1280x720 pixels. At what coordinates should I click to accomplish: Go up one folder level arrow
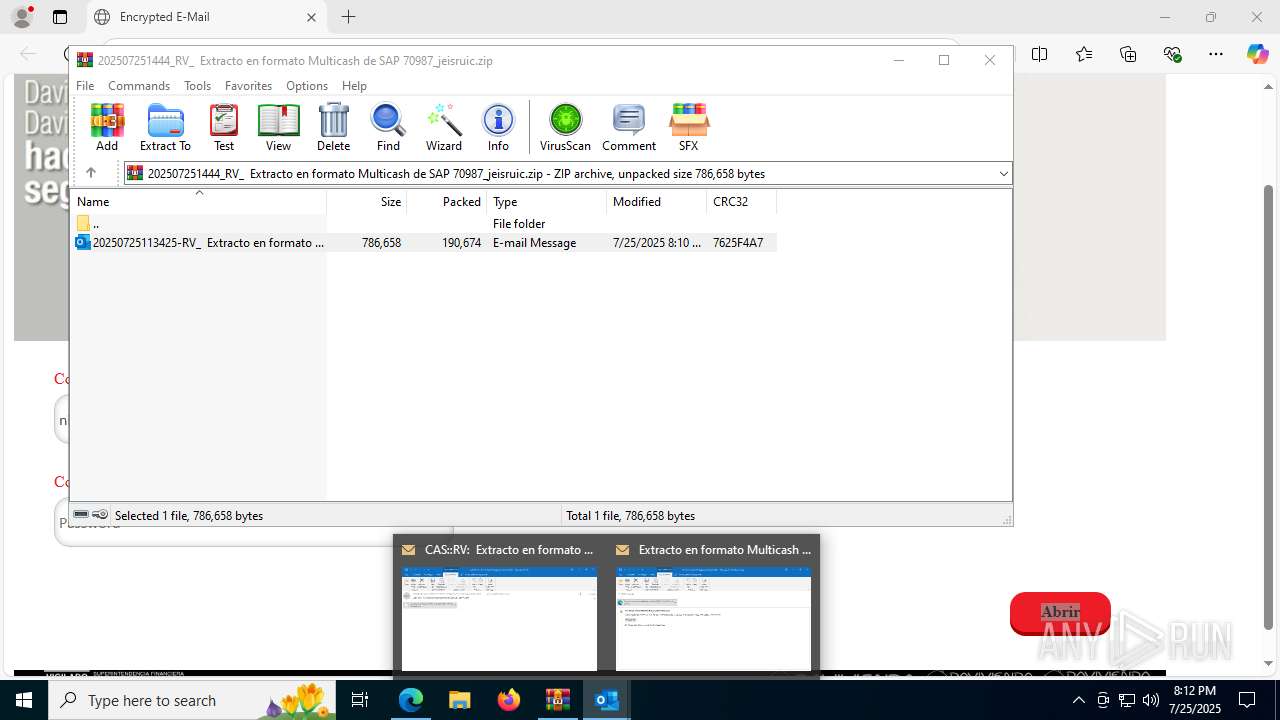point(91,173)
